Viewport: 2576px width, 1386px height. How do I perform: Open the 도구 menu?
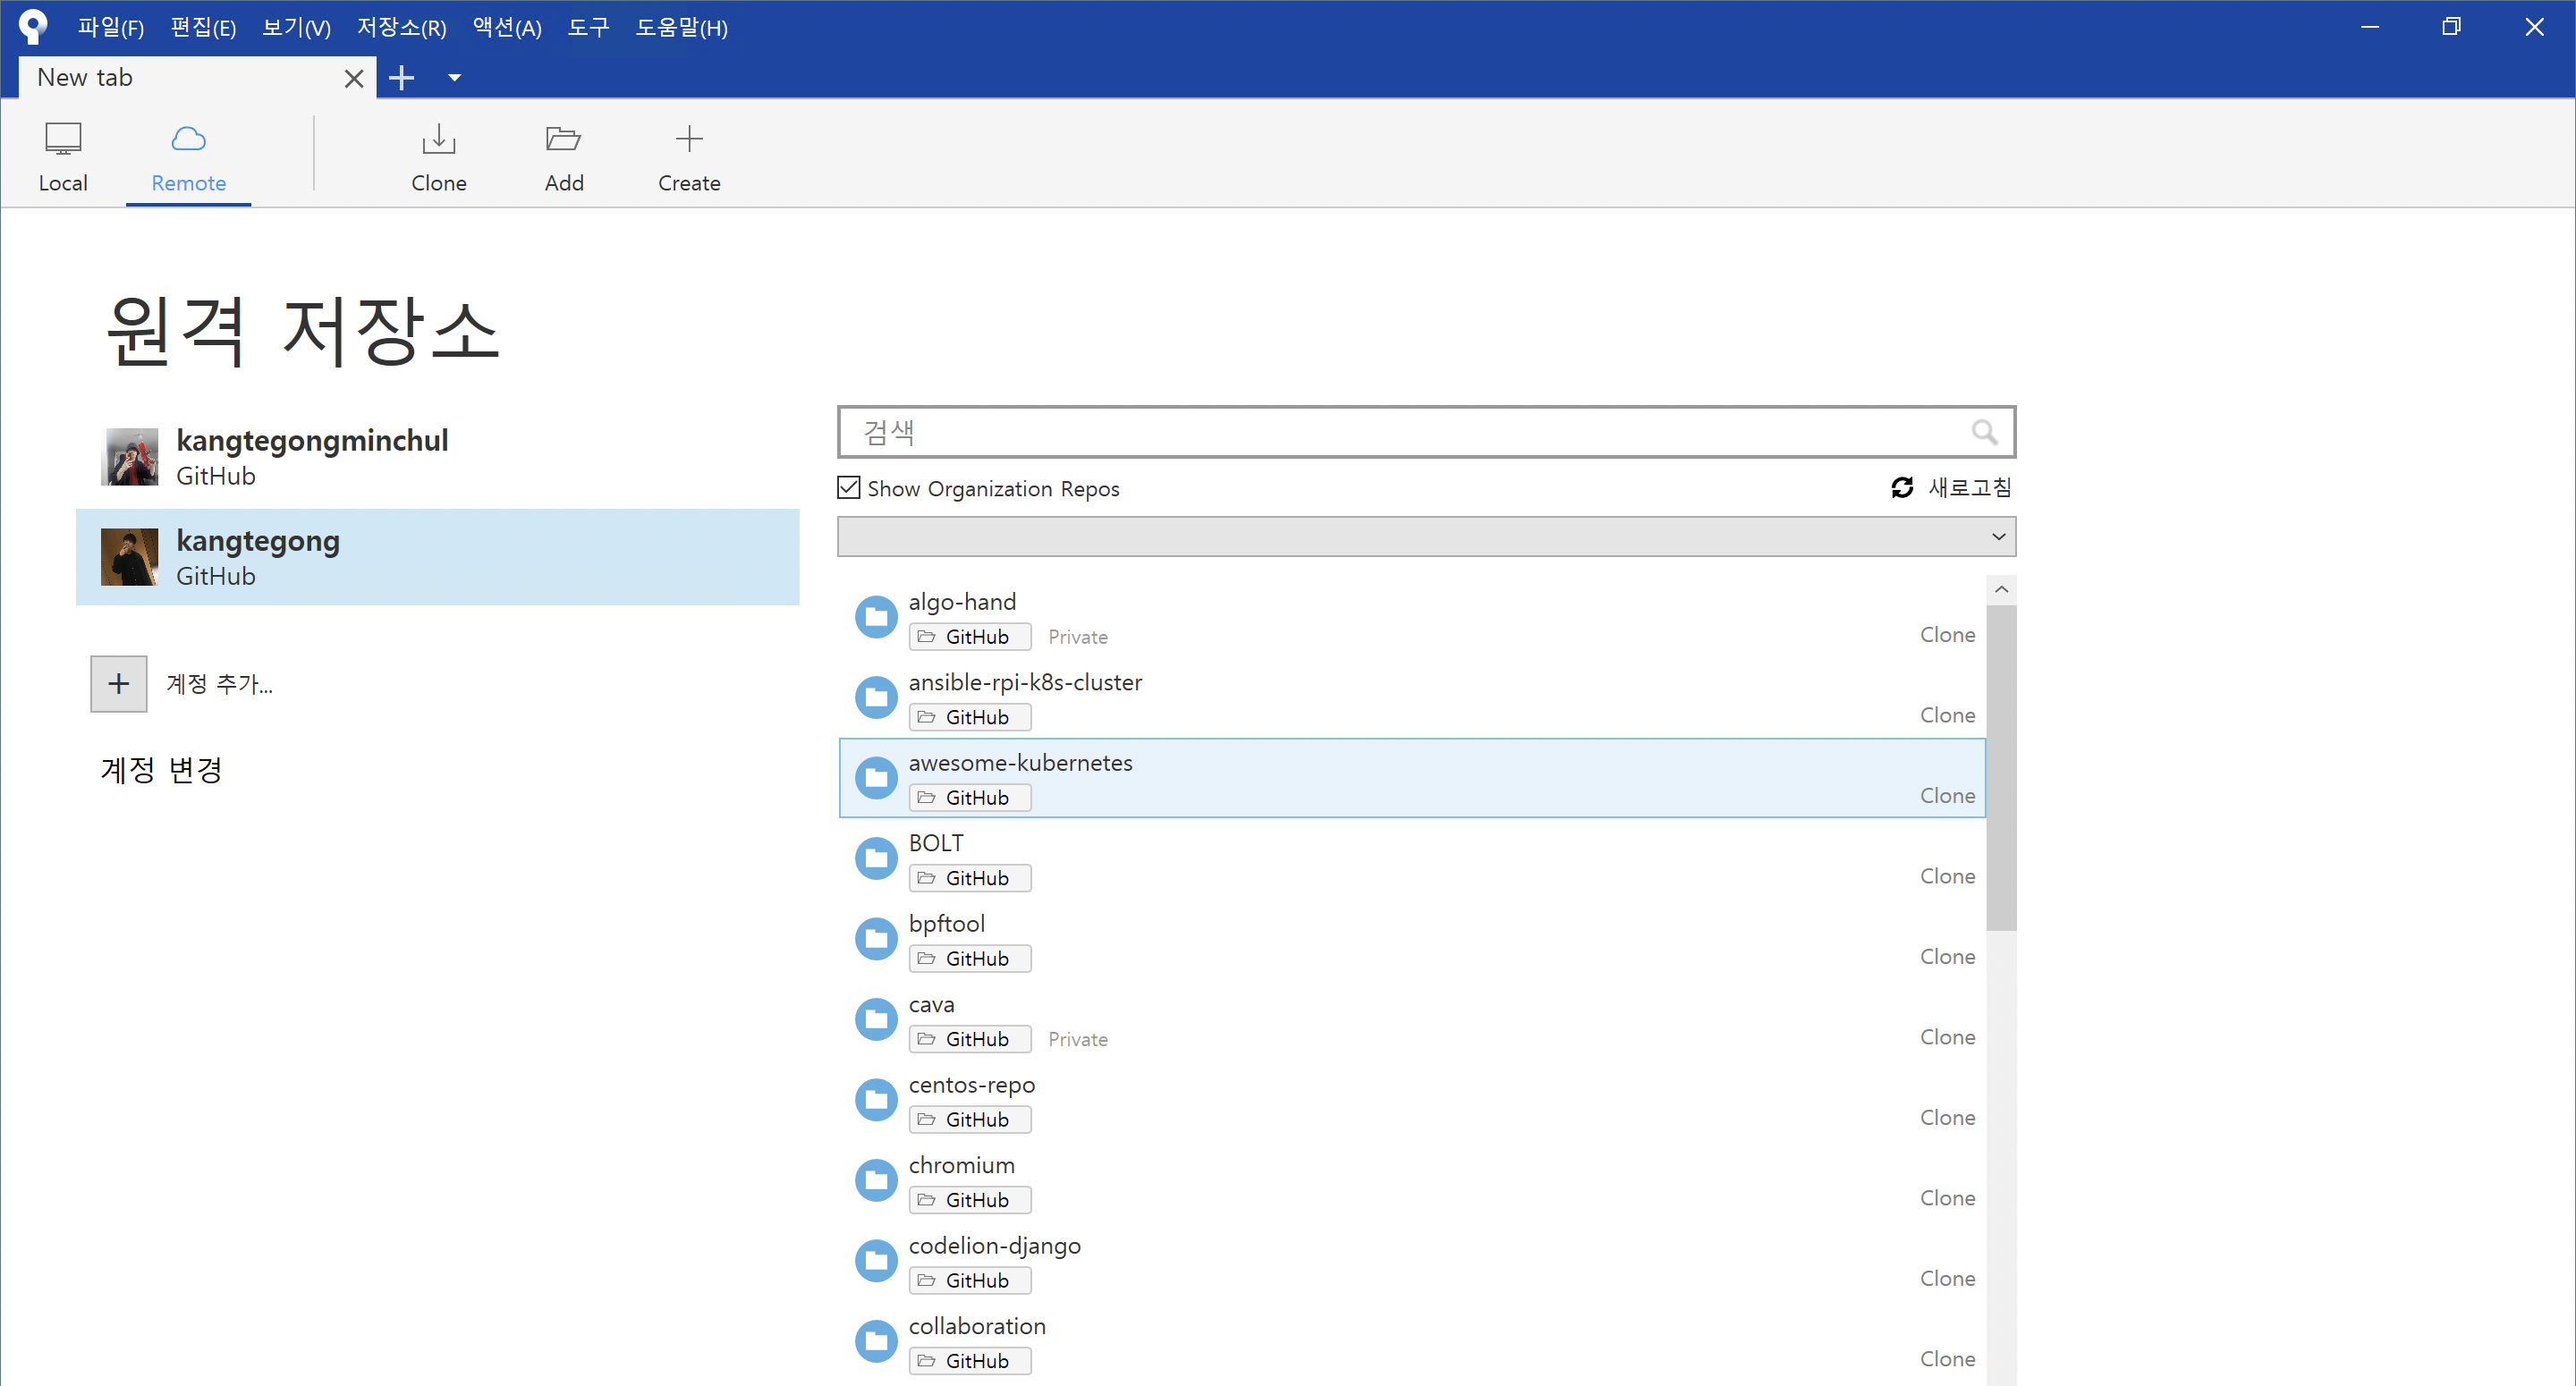pos(588,27)
